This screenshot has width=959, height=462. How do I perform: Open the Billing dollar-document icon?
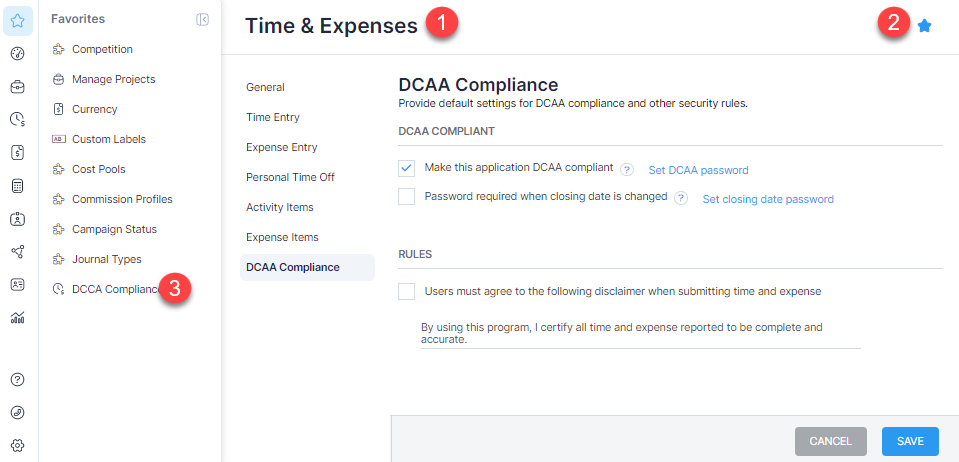[x=18, y=153]
